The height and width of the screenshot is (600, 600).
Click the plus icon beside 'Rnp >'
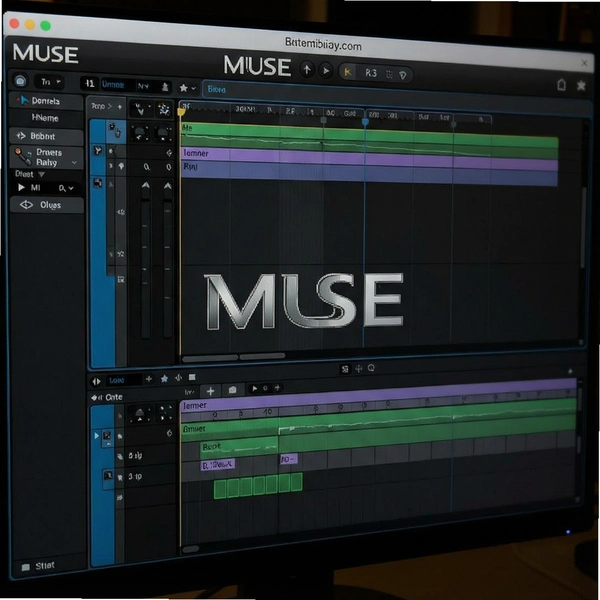coord(120,107)
